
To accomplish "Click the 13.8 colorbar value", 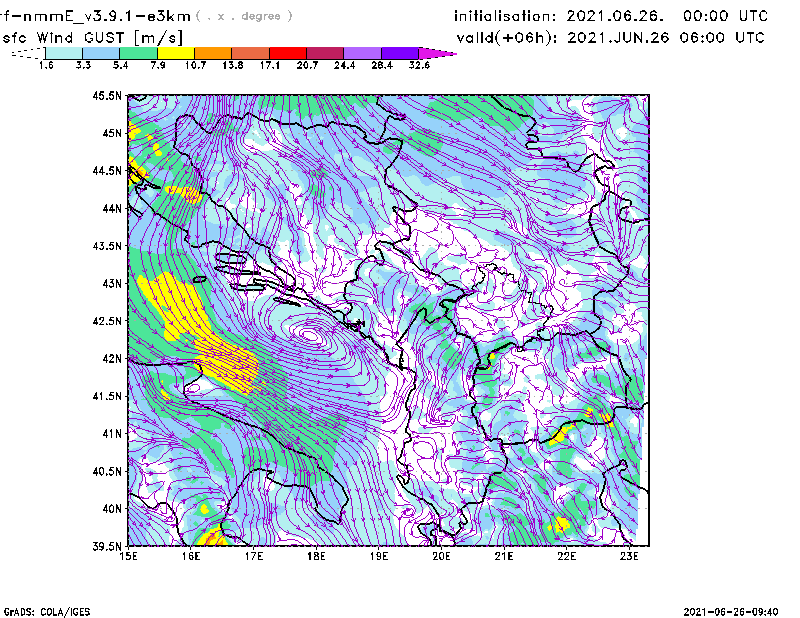I will tap(233, 65).
